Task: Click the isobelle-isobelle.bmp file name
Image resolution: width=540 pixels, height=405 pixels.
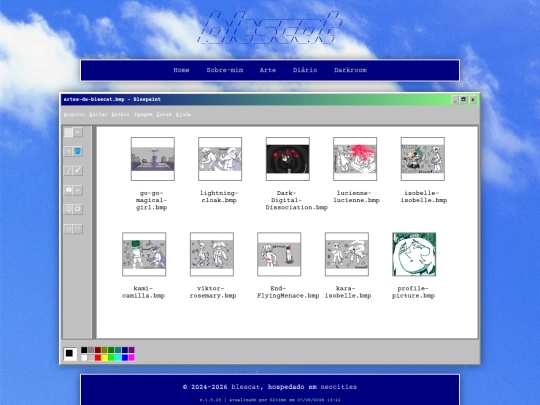Action: (424, 197)
